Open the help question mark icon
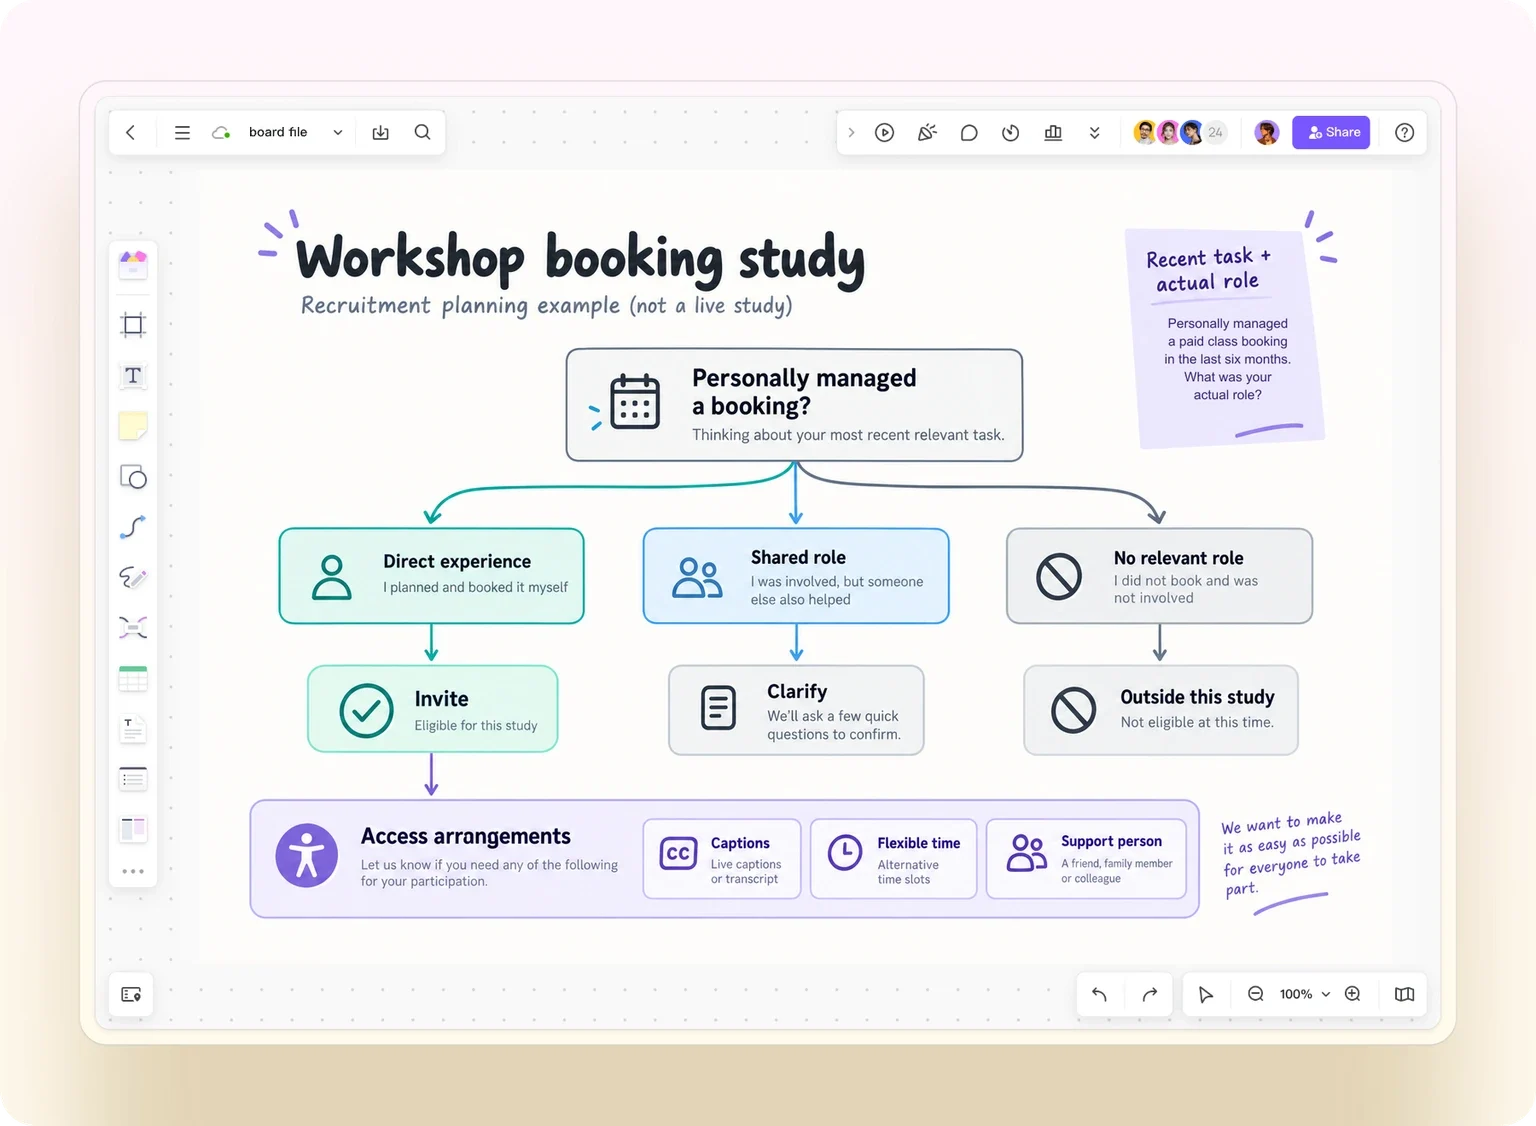Screen dimensions: 1536x1126 (x=1404, y=132)
